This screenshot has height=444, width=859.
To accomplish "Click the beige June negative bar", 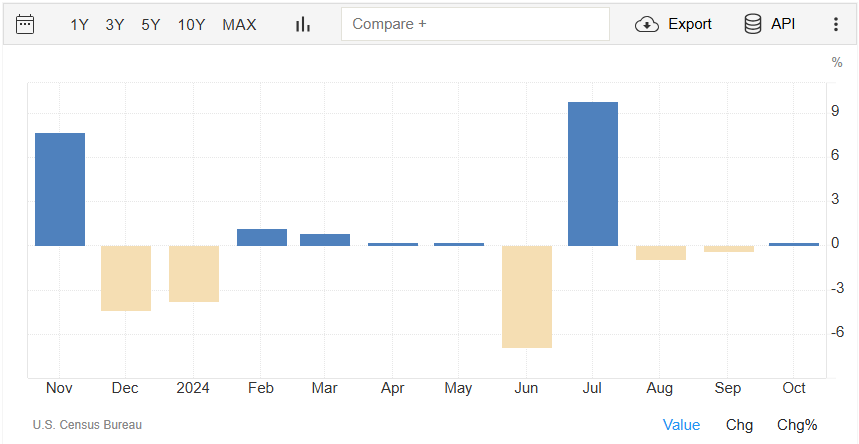I will pos(527,296).
